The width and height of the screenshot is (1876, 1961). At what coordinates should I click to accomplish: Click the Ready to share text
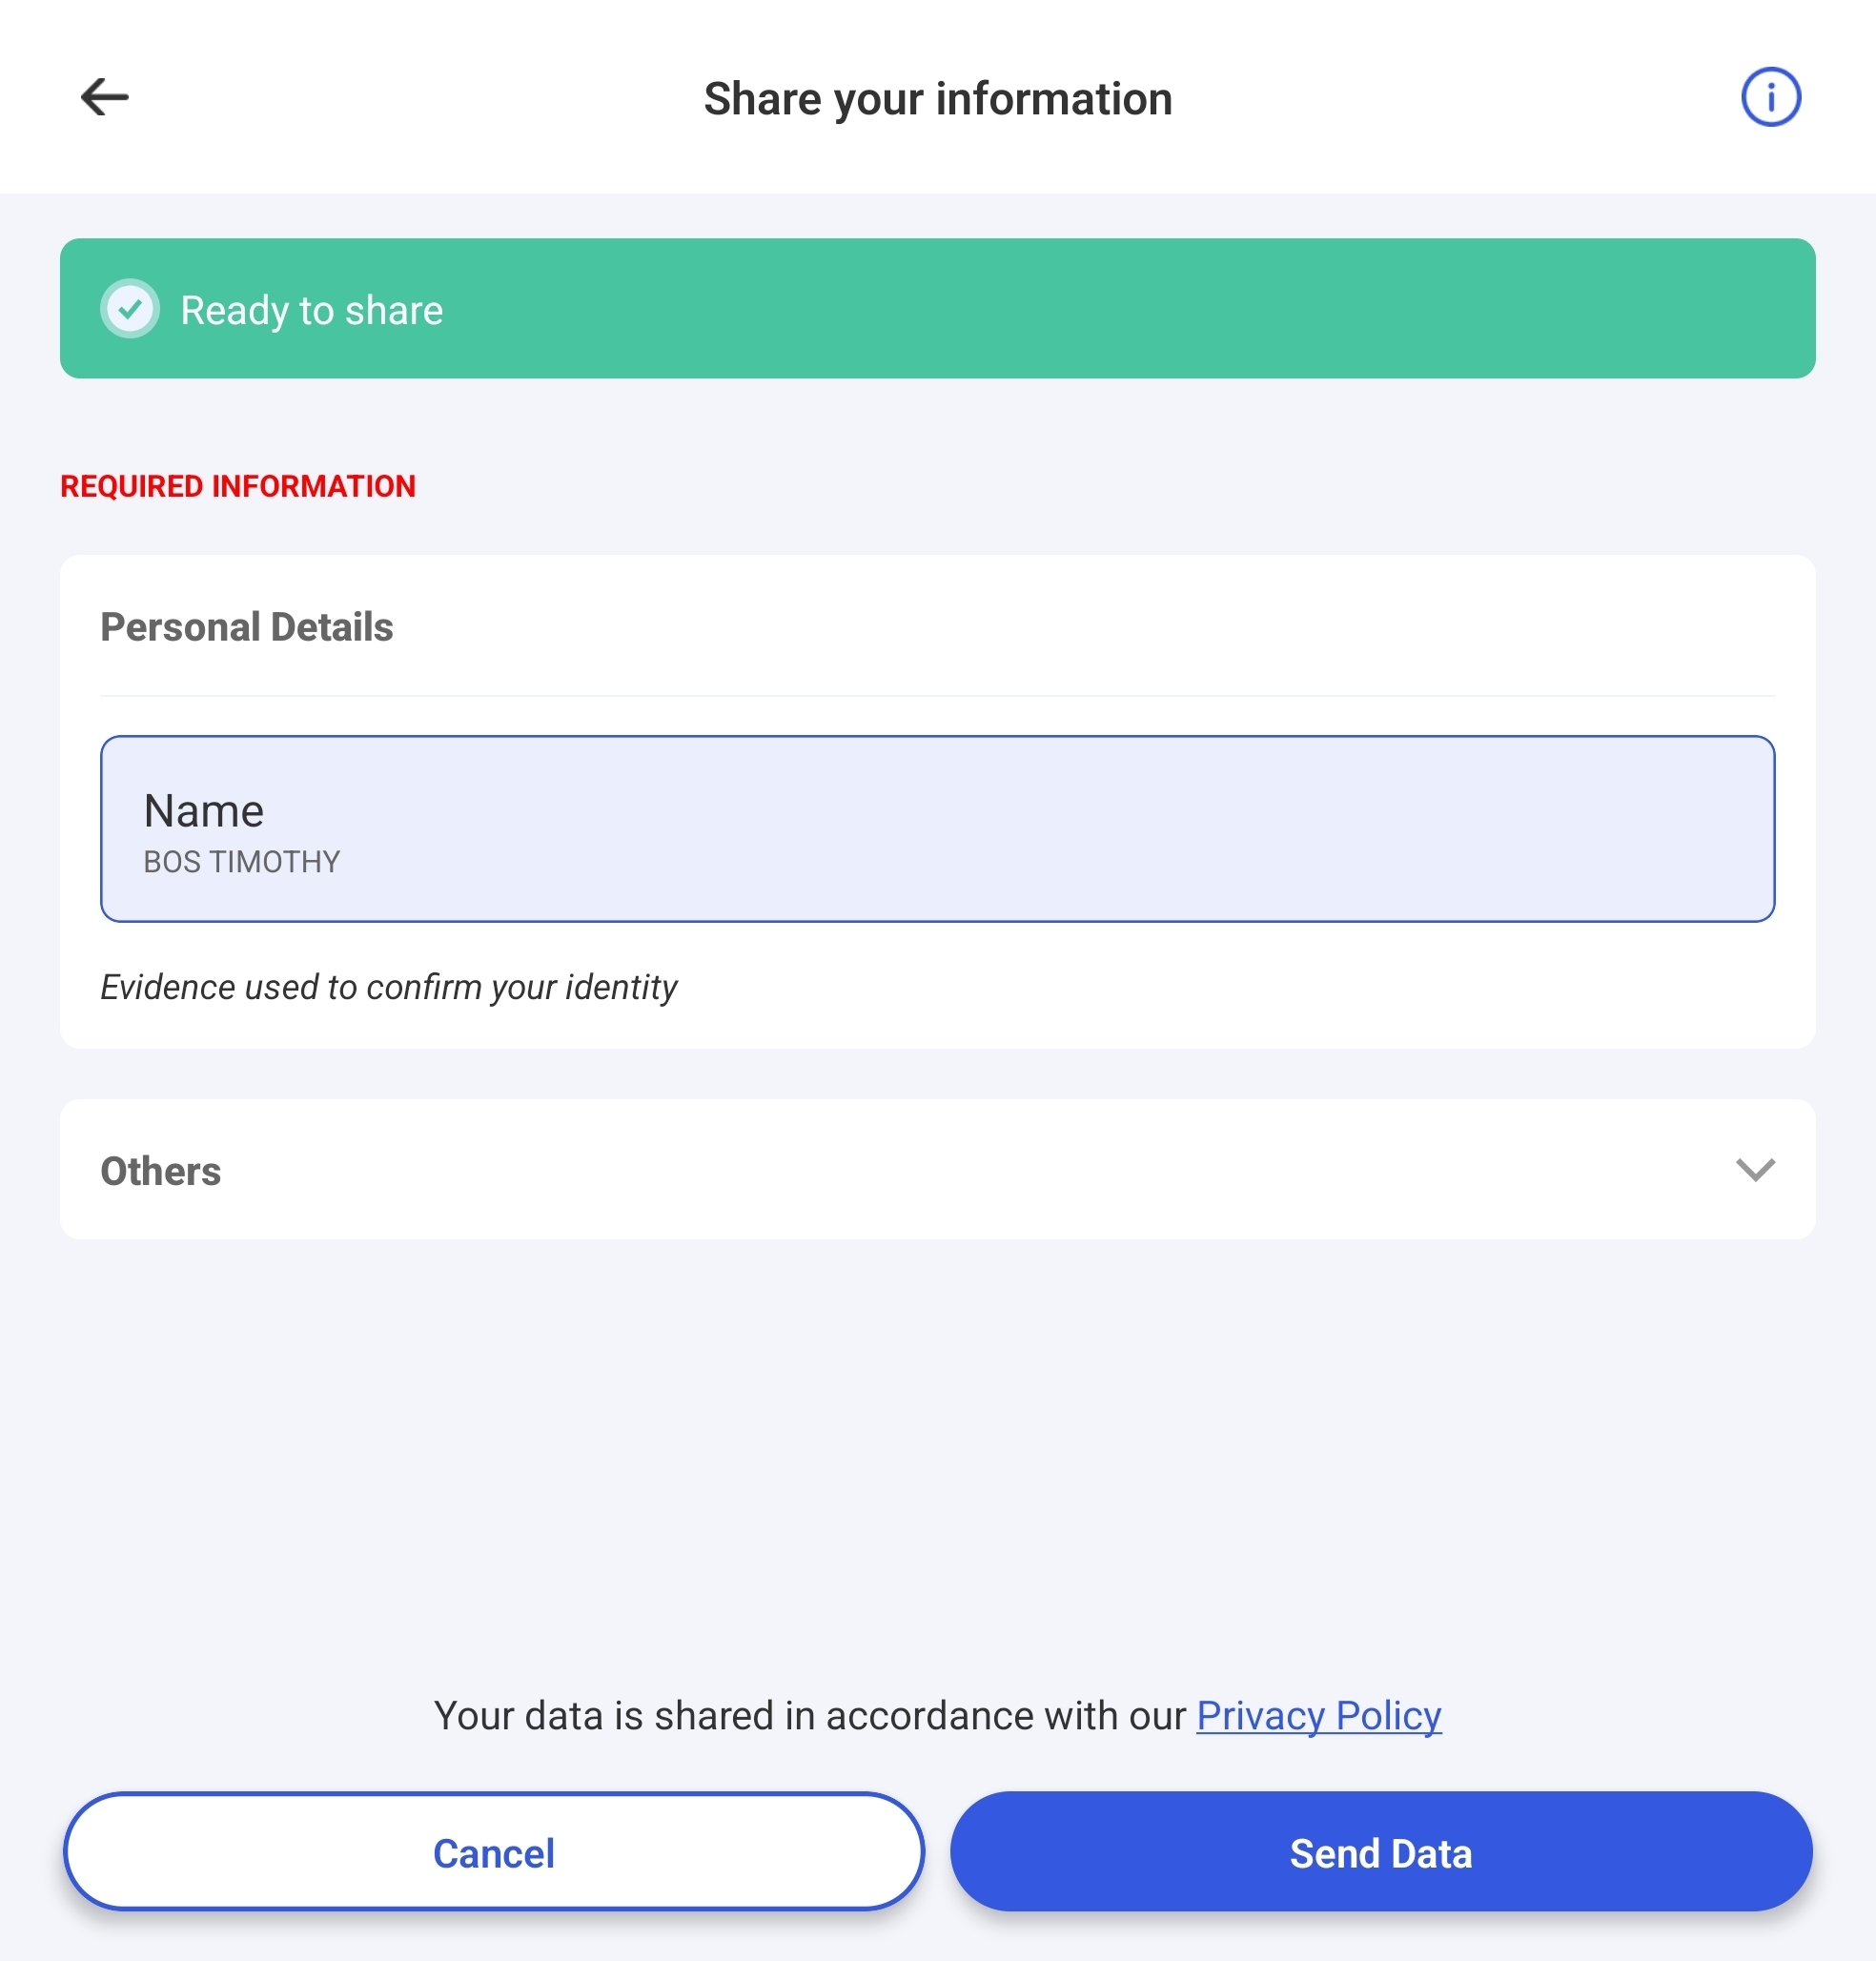[311, 310]
